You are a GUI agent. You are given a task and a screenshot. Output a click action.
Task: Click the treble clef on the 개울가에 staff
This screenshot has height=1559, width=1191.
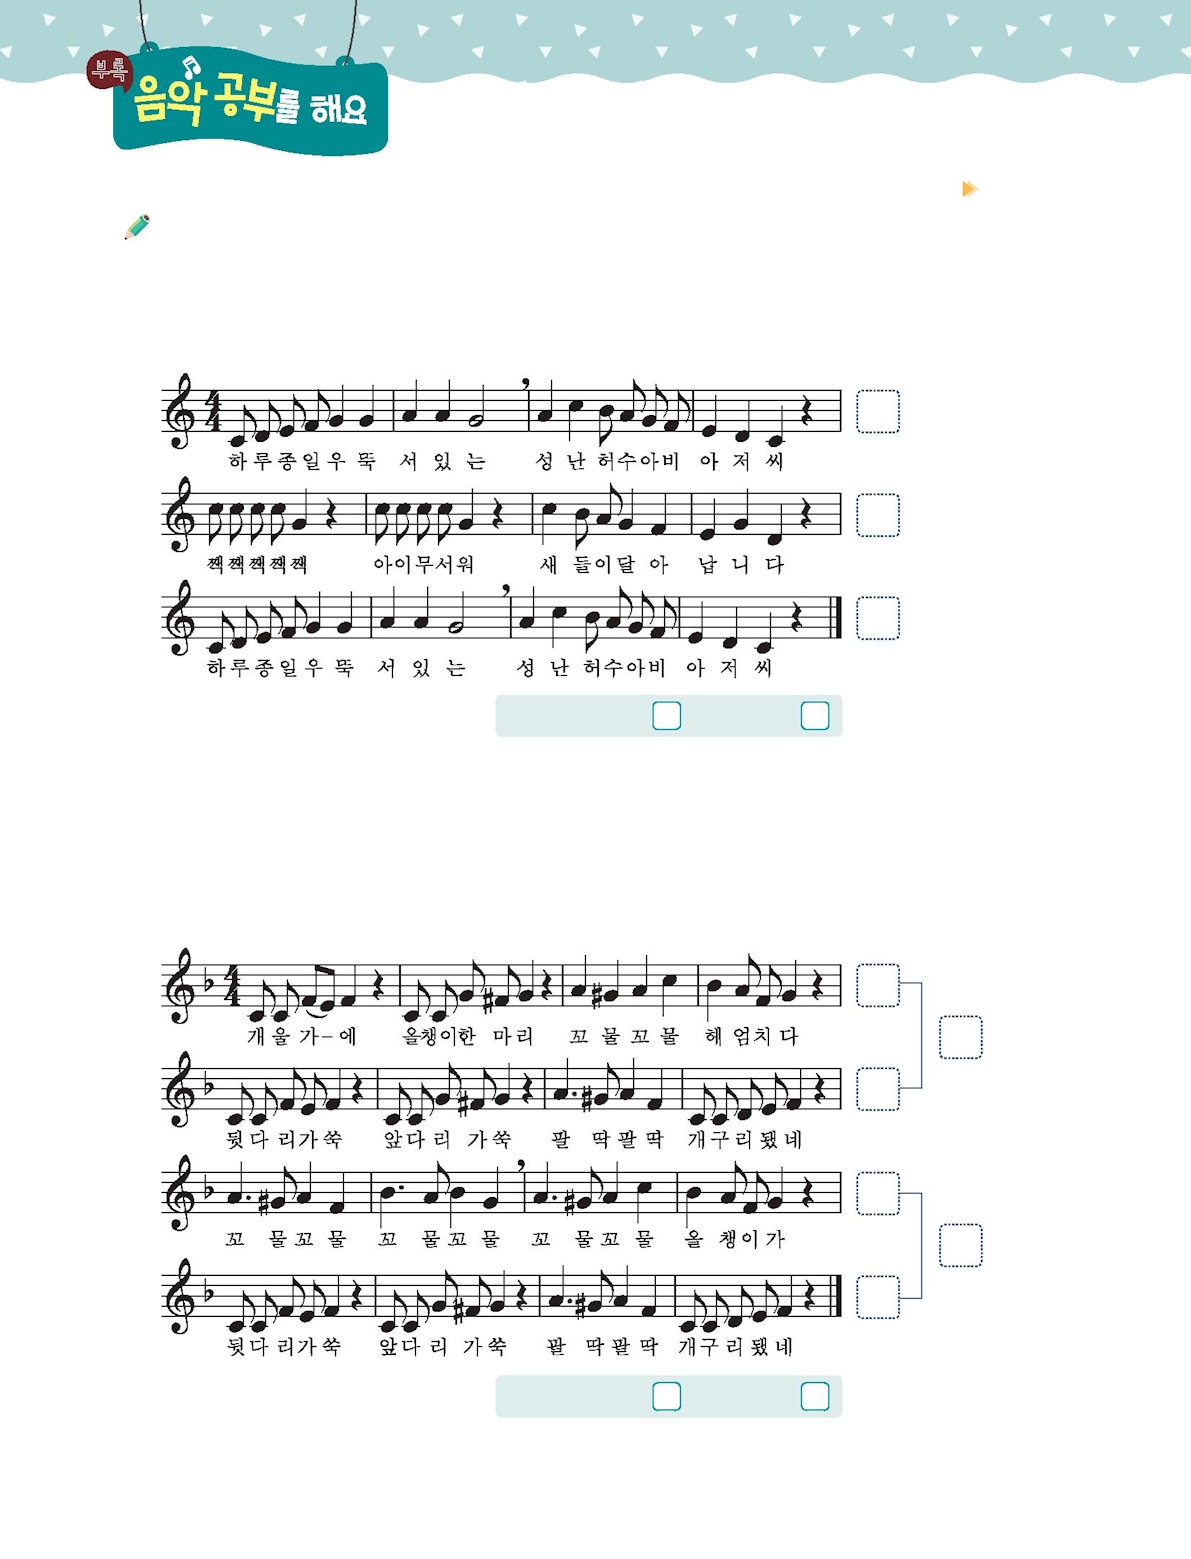182,986
